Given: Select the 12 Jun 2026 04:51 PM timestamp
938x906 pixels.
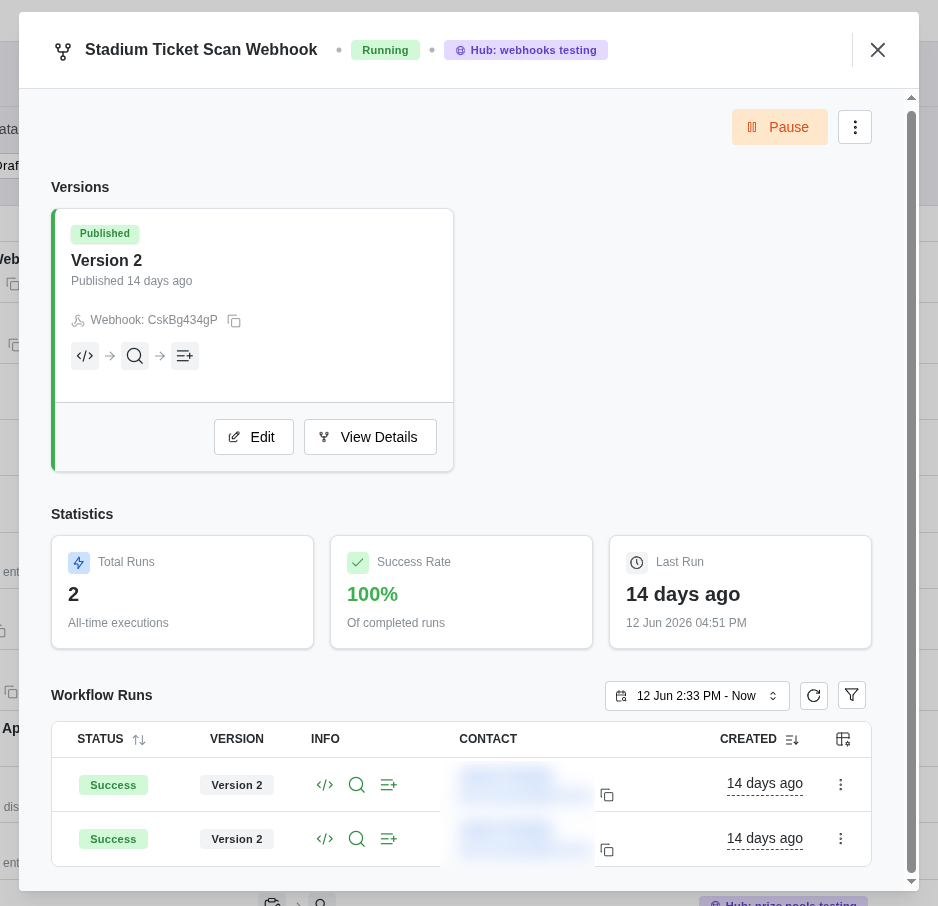Looking at the screenshot, I should pyautogui.click(x=686, y=623).
